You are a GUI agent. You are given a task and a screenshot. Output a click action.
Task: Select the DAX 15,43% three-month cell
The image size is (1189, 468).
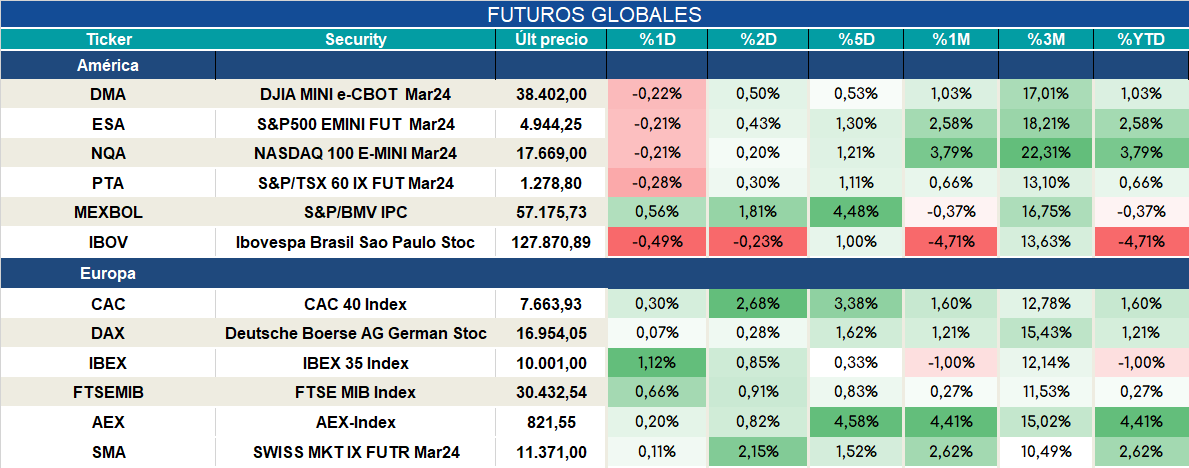coord(1046,334)
